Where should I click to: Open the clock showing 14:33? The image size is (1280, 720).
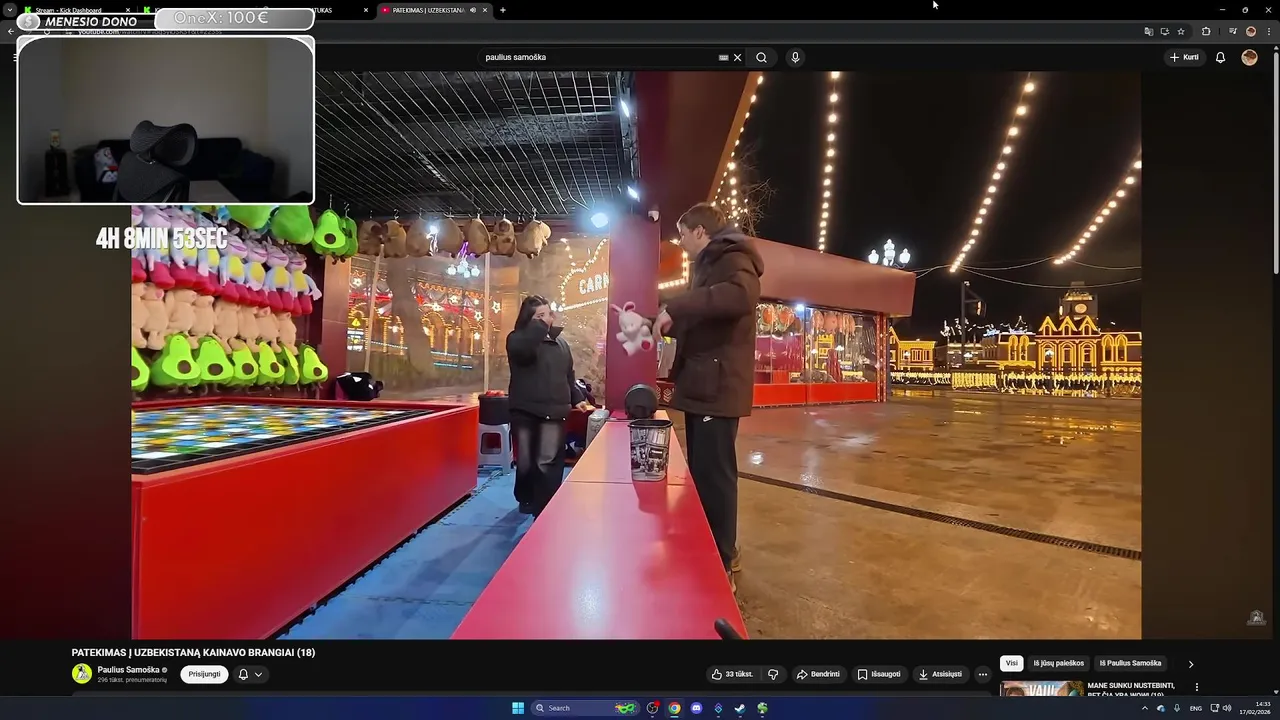(1256, 708)
